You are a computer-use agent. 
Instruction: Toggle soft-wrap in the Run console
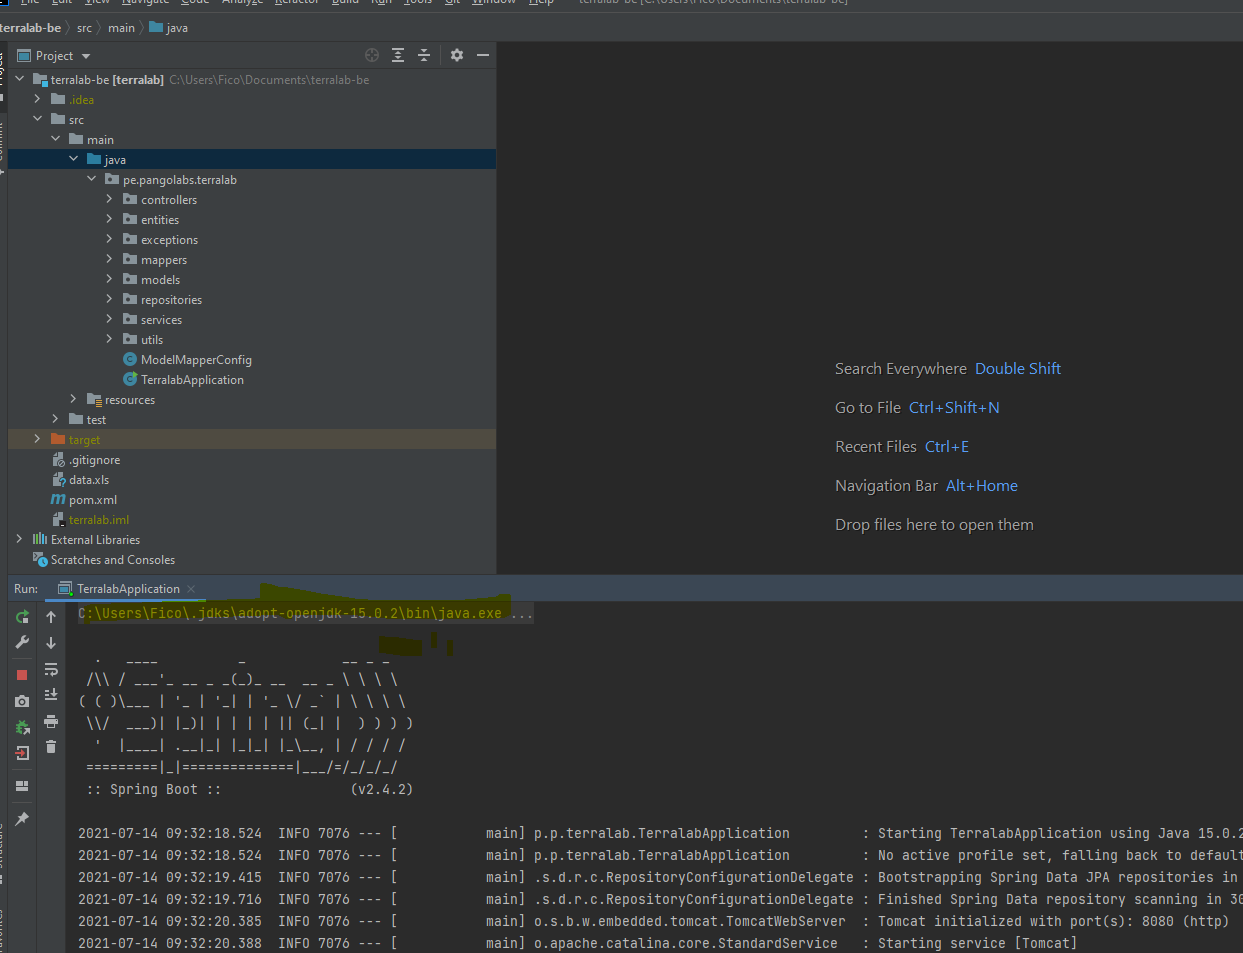(51, 669)
